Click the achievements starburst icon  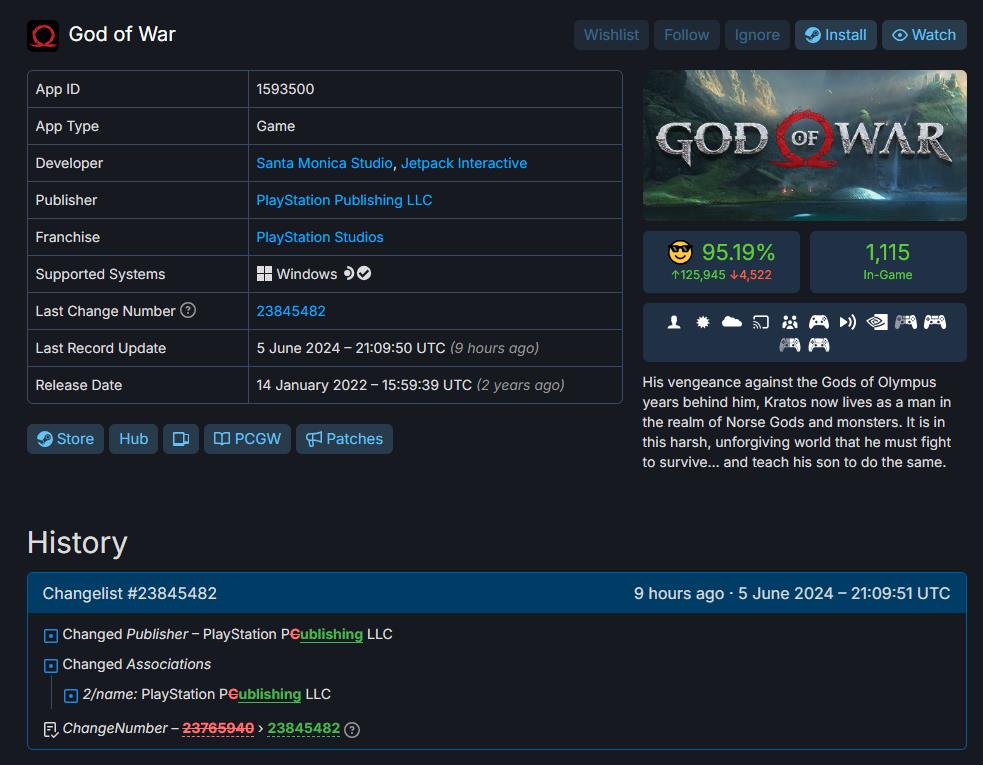pos(703,322)
